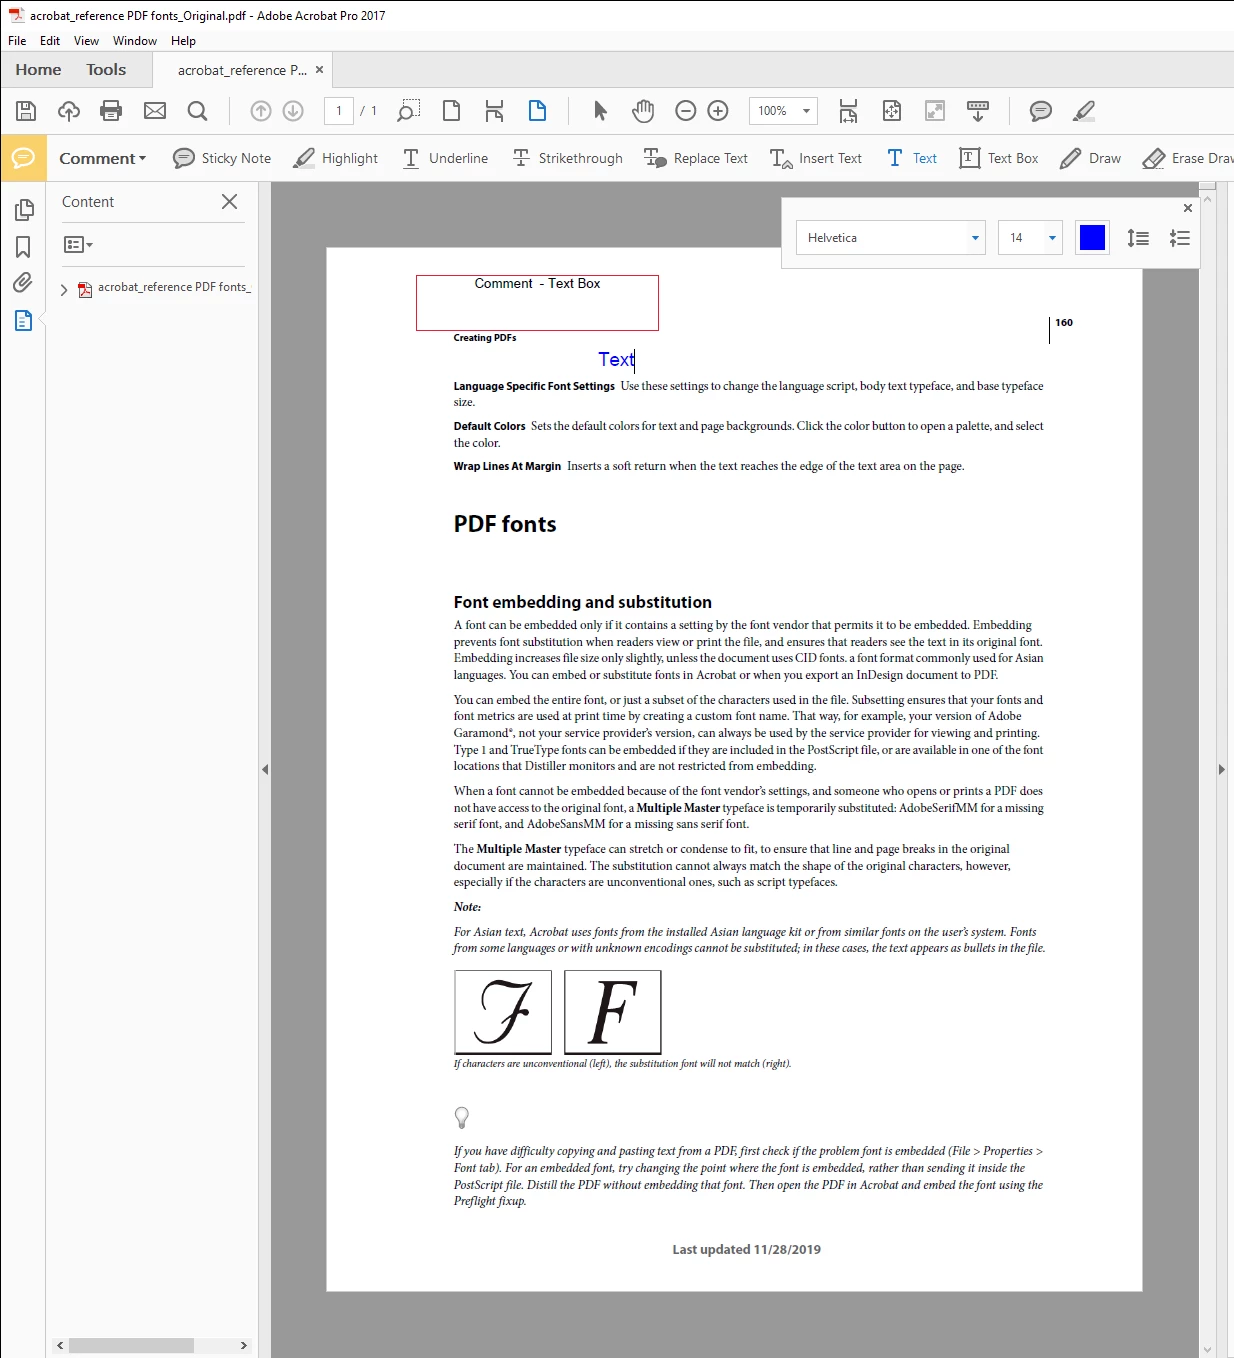The image size is (1234, 1358).
Task: Click the line spacing icon
Action: 1138,238
